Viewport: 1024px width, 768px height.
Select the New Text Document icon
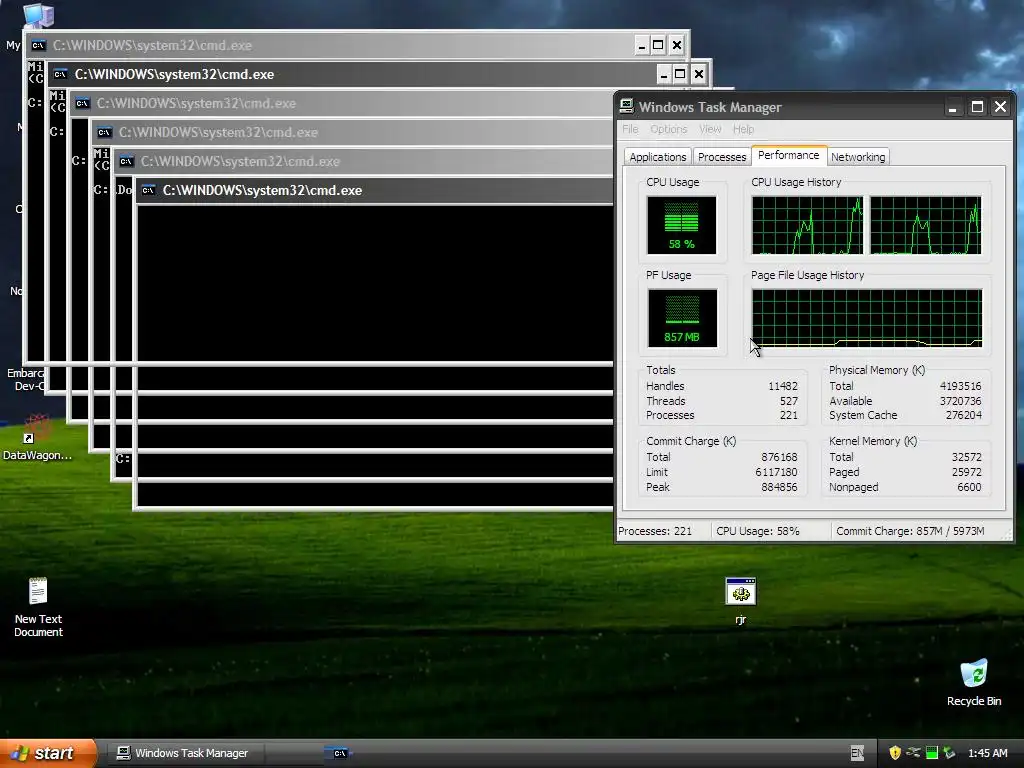coord(39,607)
